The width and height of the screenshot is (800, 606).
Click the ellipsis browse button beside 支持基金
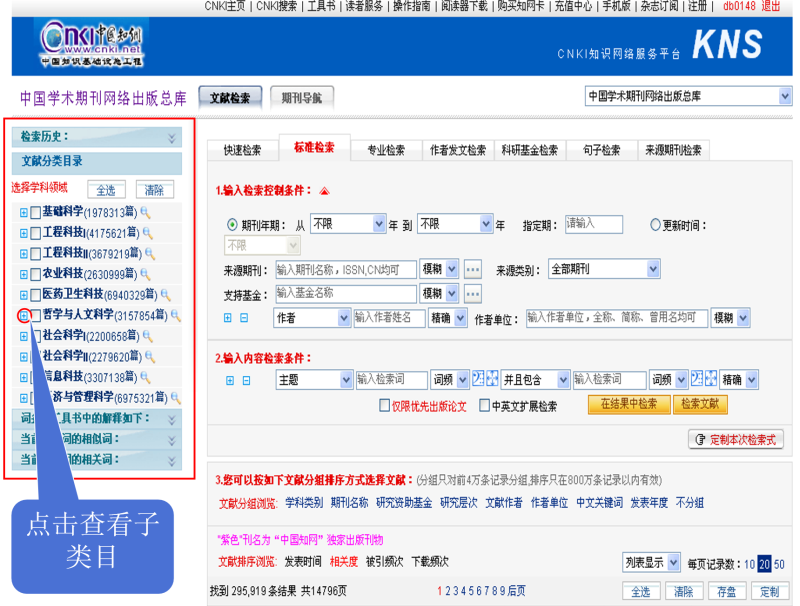[473, 293]
